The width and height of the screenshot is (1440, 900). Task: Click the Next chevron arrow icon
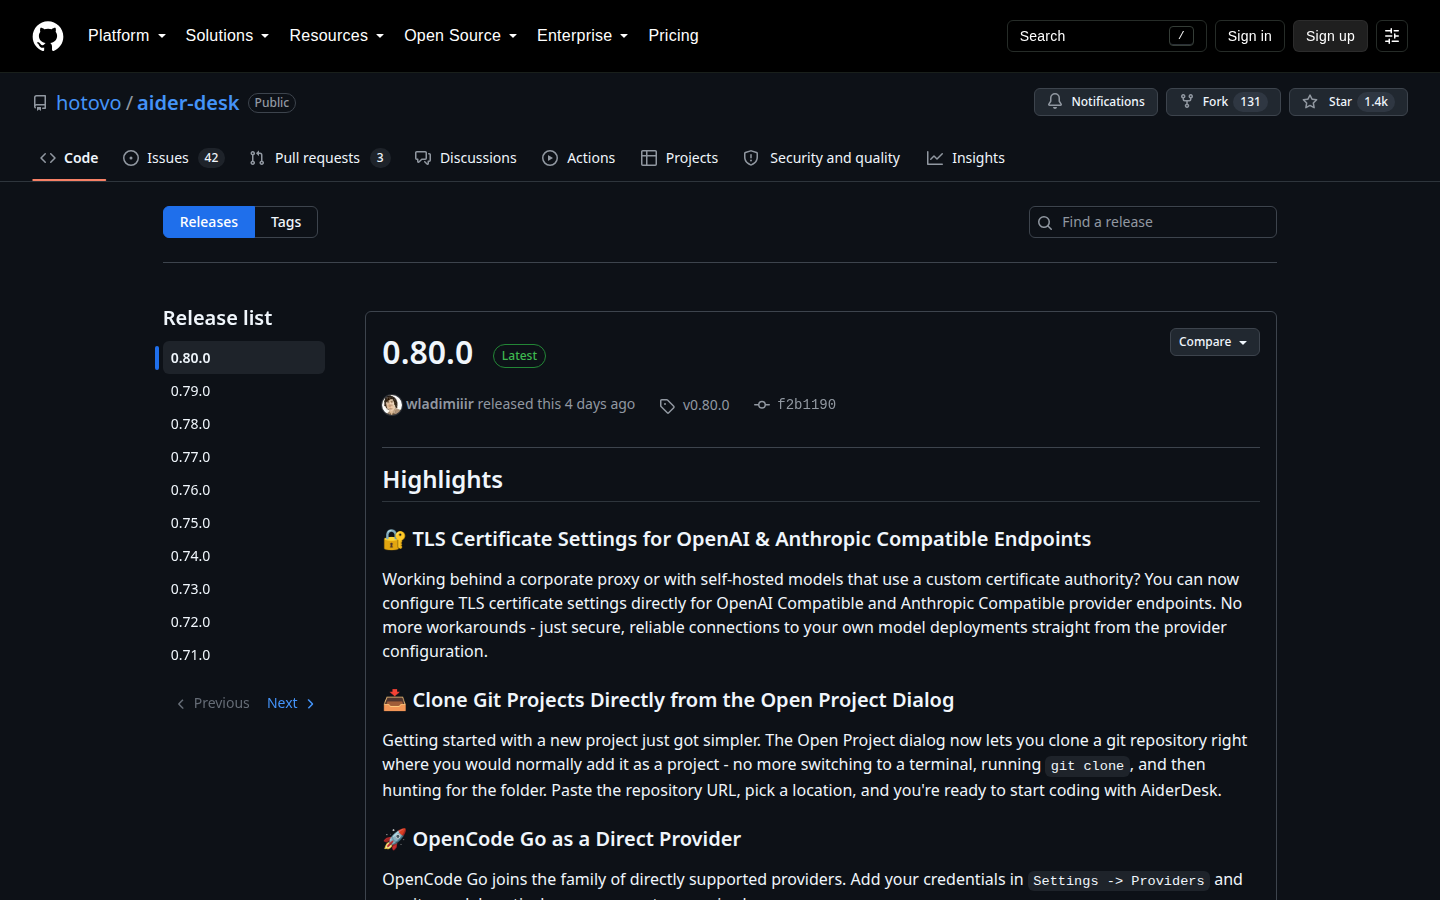(310, 704)
